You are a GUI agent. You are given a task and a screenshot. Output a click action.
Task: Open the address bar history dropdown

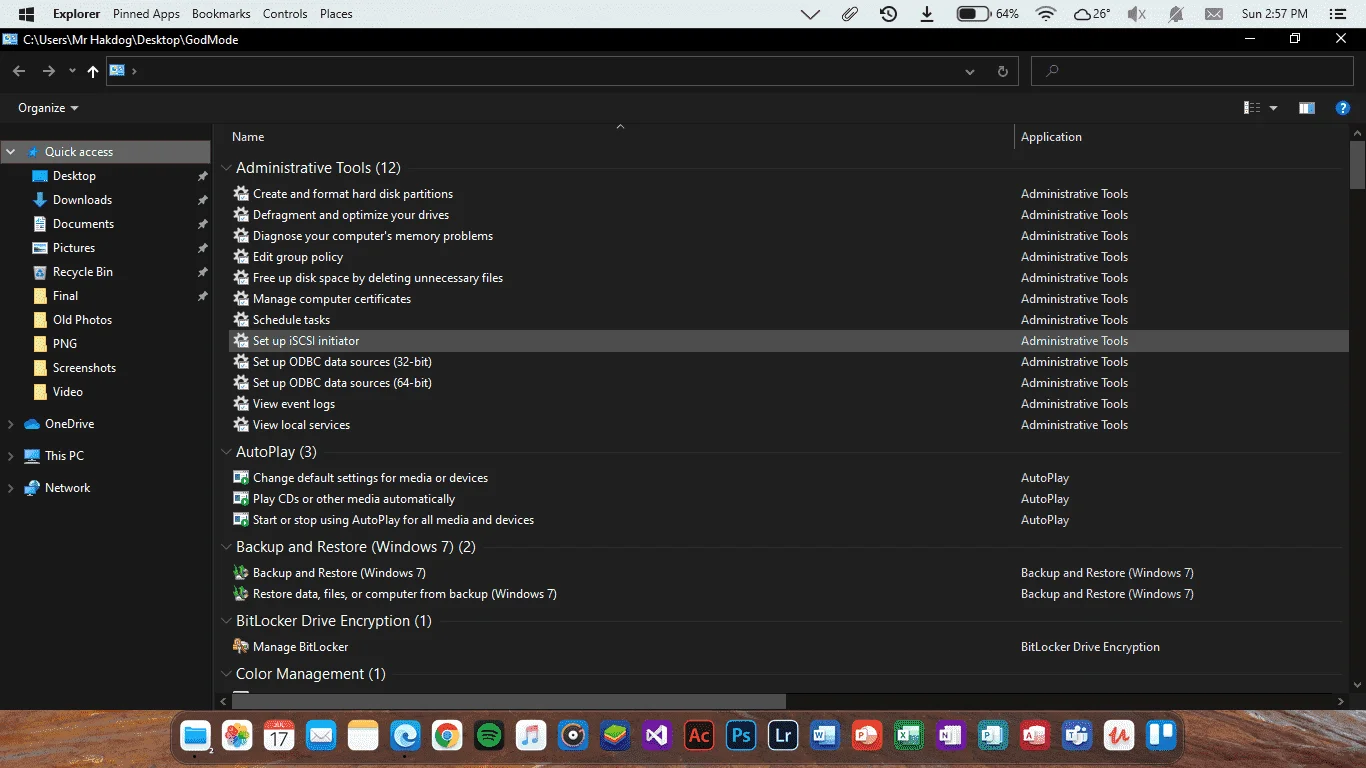970,71
